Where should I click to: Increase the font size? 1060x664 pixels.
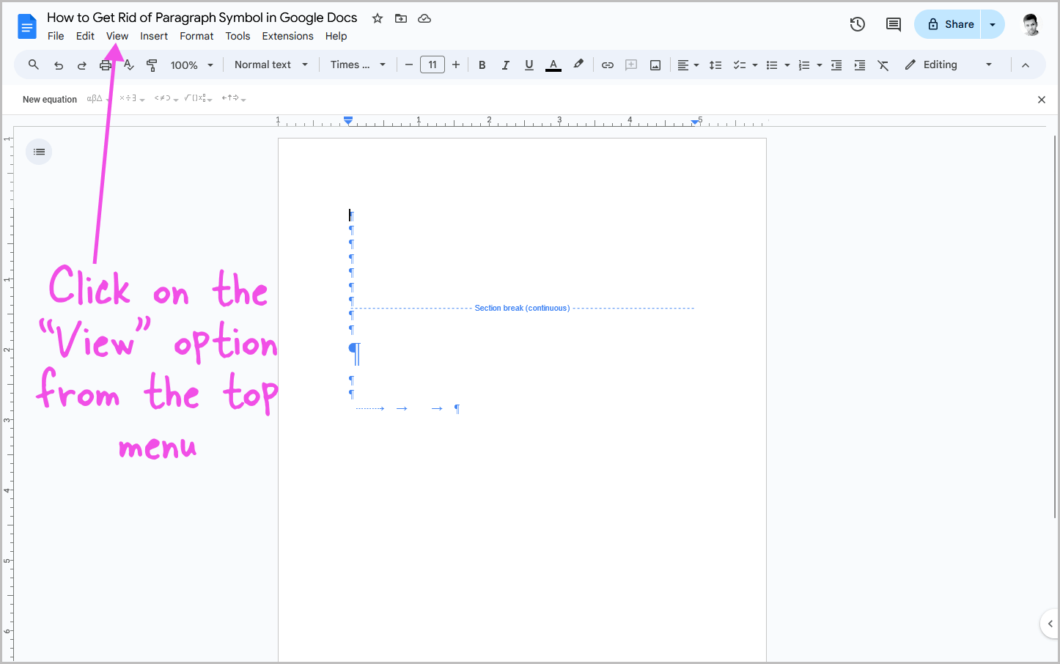[x=456, y=65]
